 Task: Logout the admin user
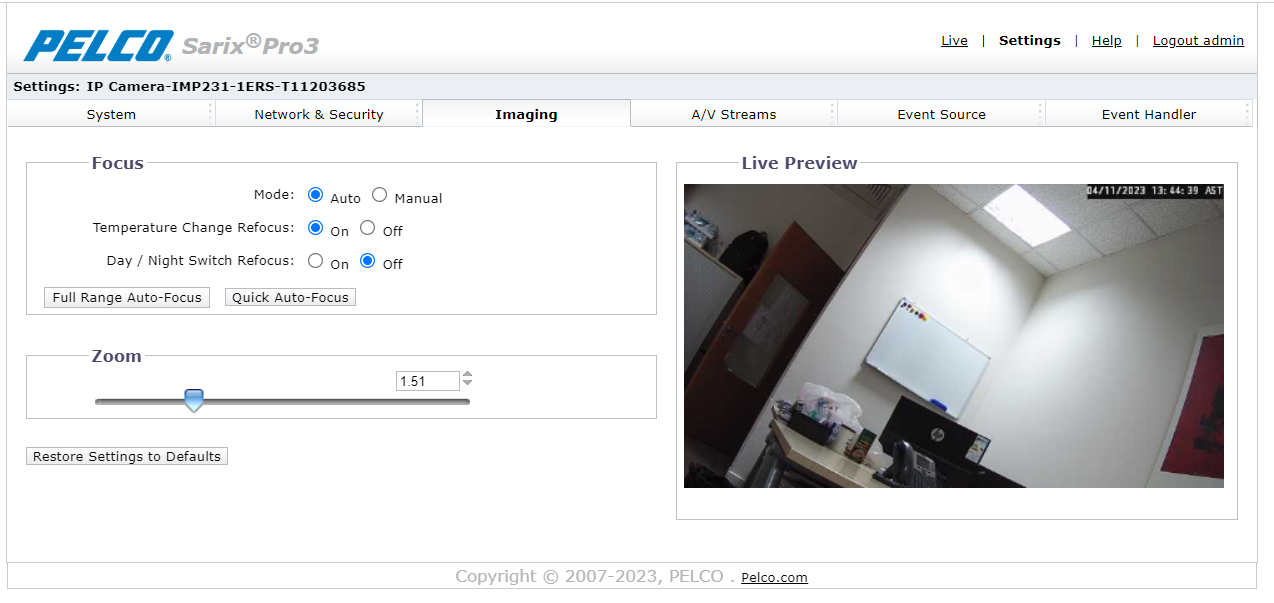(1198, 40)
